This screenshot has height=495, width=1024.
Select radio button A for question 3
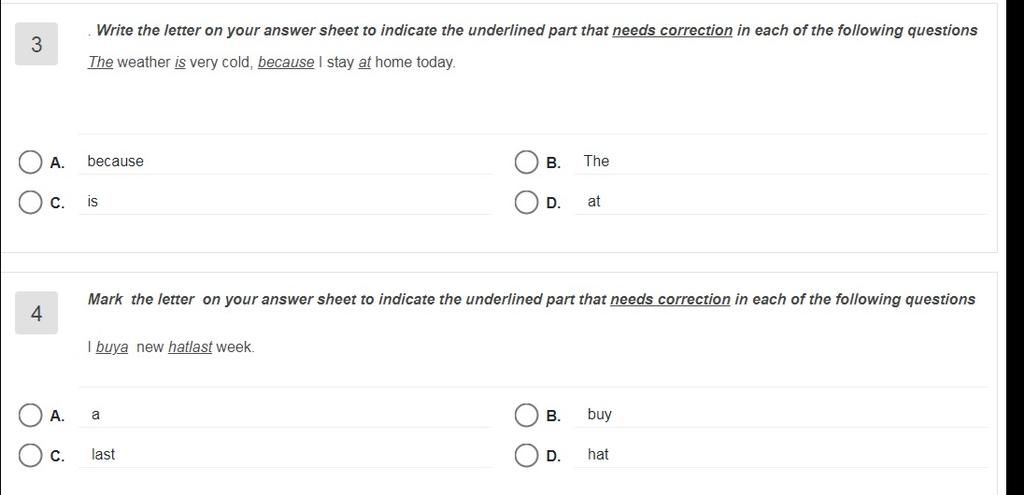[x=29, y=162]
